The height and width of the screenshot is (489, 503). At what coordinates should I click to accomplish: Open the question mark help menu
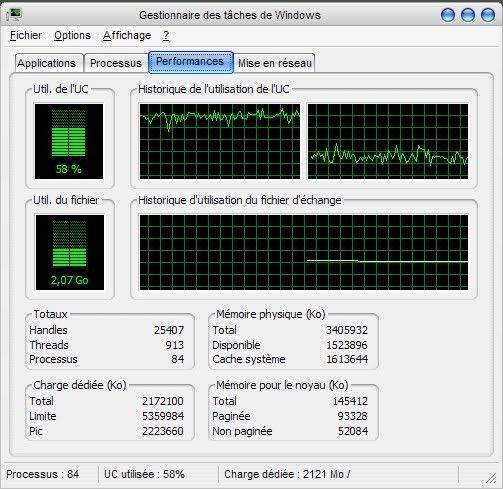[x=166, y=35]
